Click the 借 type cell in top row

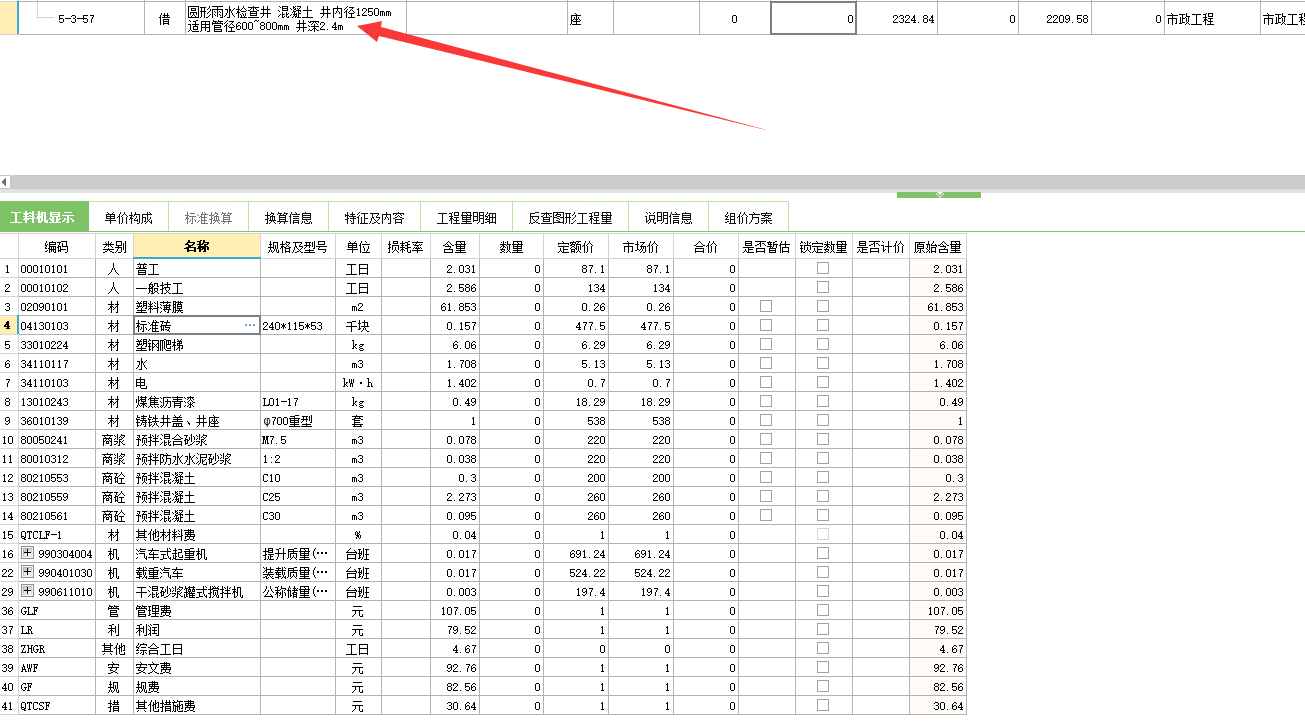point(164,19)
